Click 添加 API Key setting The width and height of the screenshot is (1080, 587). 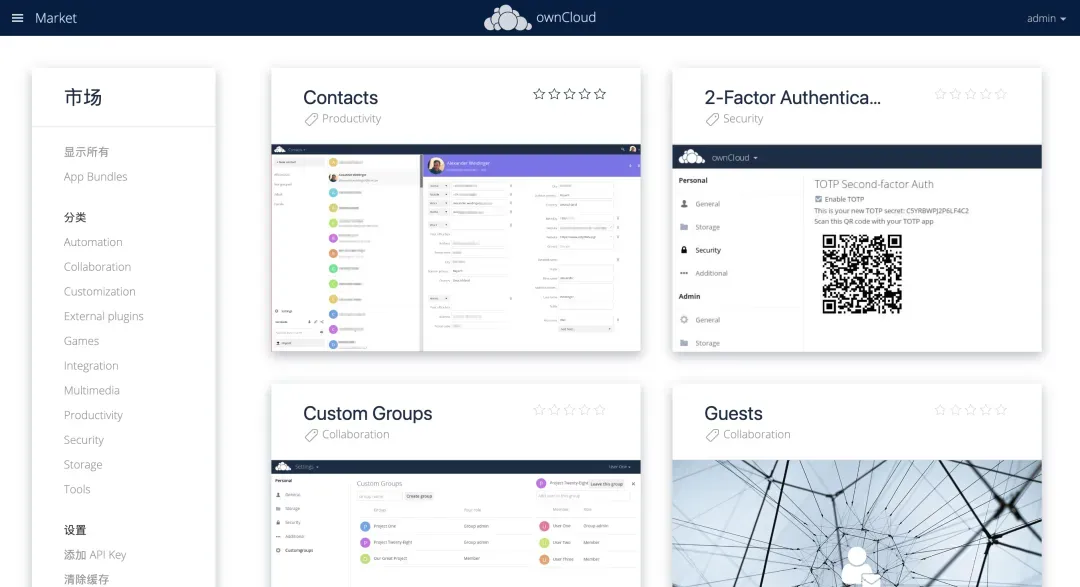point(95,555)
